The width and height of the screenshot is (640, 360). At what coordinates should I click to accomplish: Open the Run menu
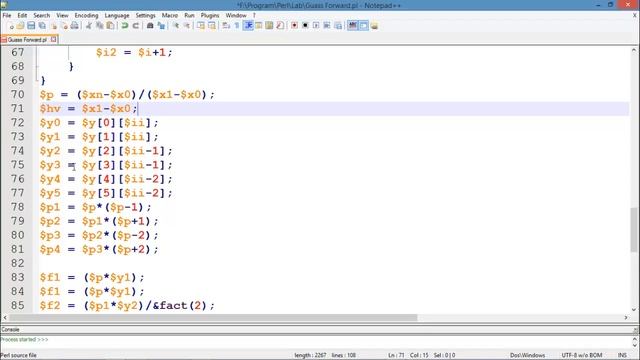pyautogui.click(x=189, y=16)
